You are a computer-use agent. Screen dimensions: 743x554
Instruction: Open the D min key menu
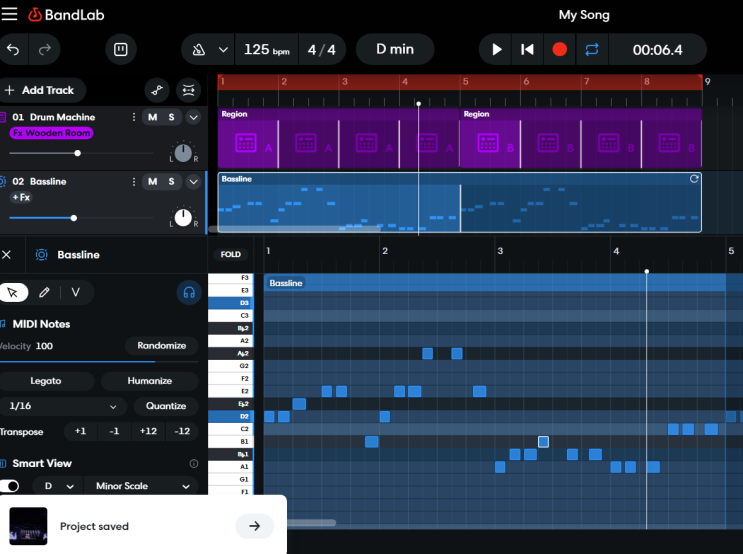(x=395, y=49)
